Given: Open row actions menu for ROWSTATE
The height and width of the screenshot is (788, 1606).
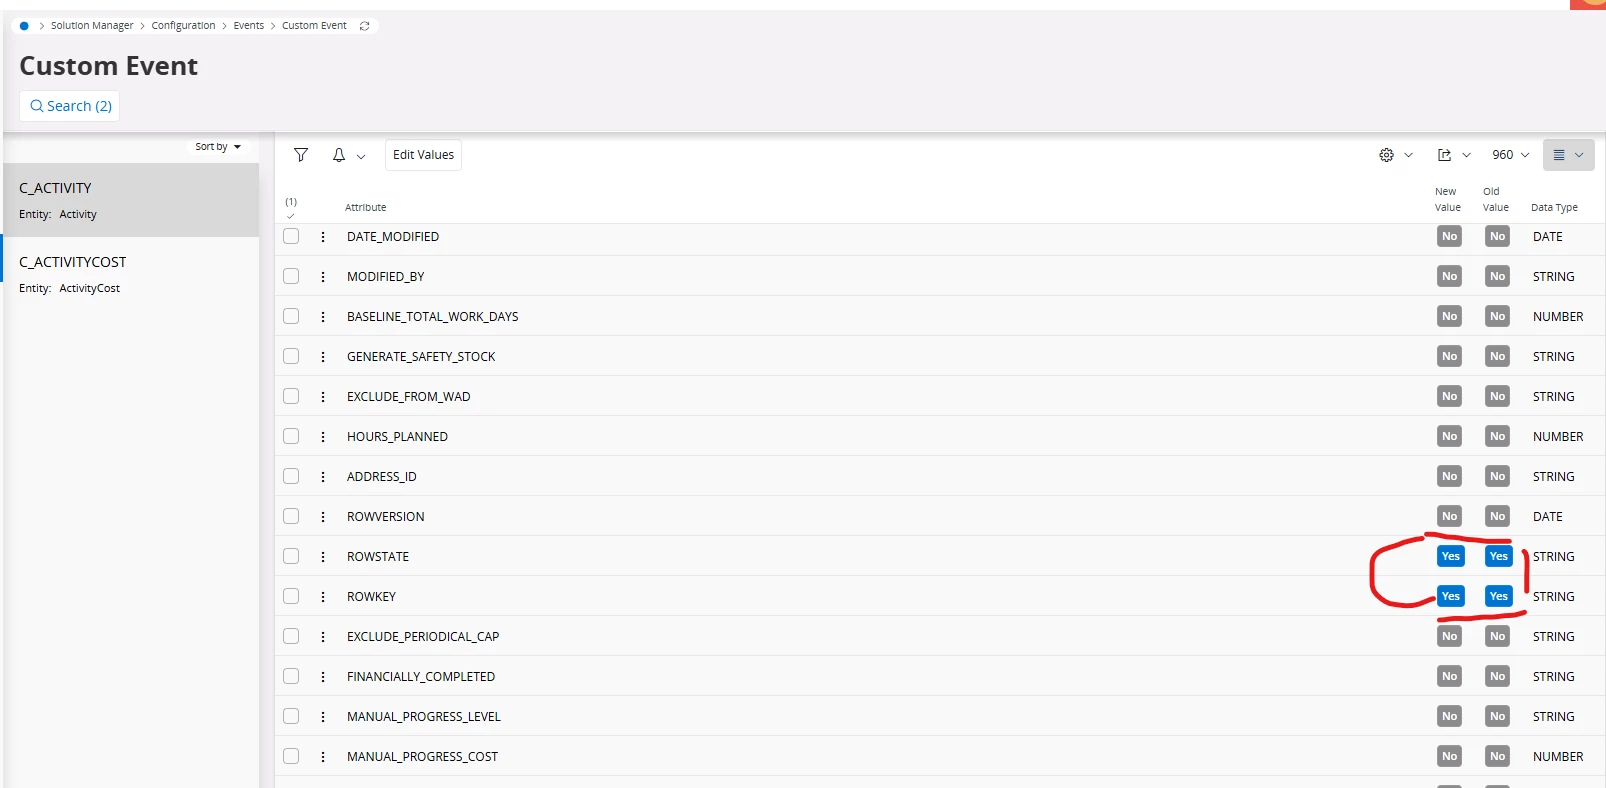Looking at the screenshot, I should pyautogui.click(x=323, y=557).
